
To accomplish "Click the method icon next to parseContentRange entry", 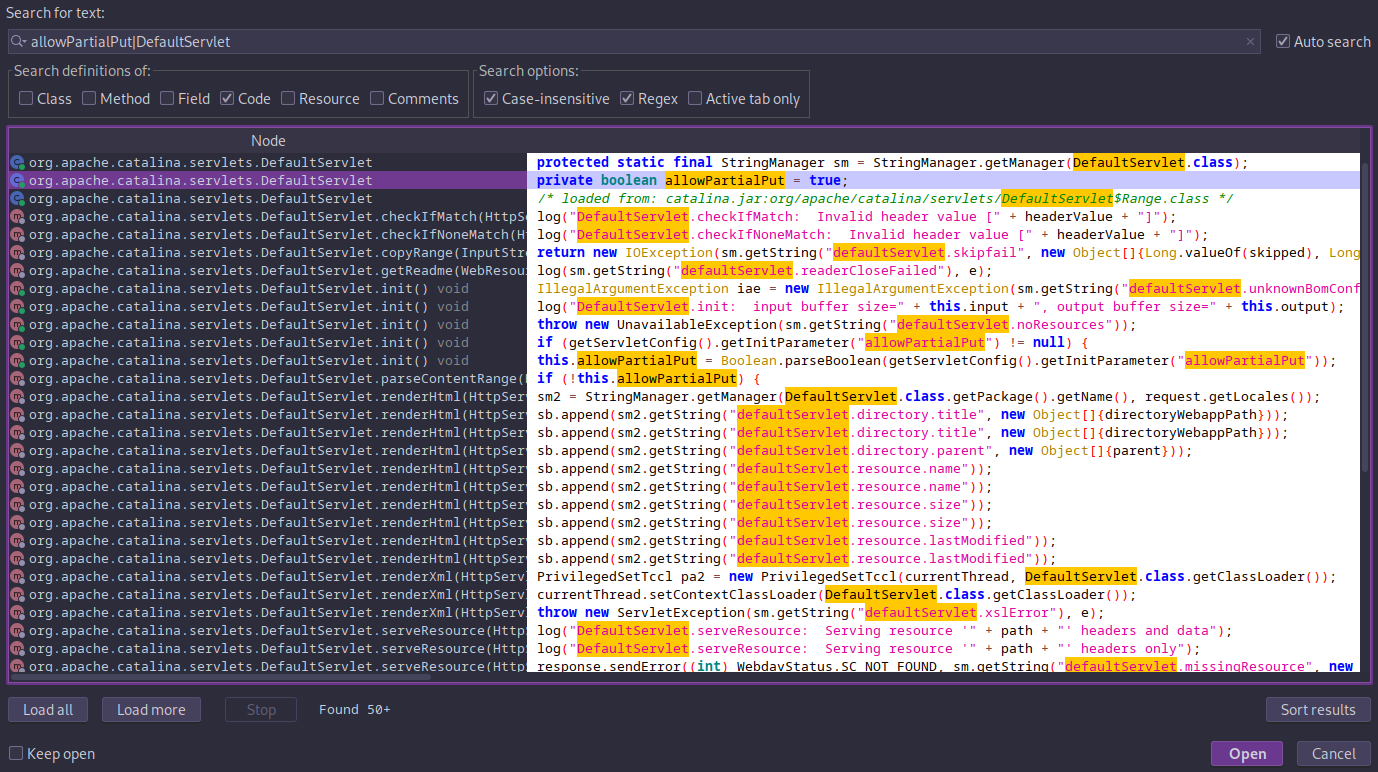I will (x=18, y=378).
